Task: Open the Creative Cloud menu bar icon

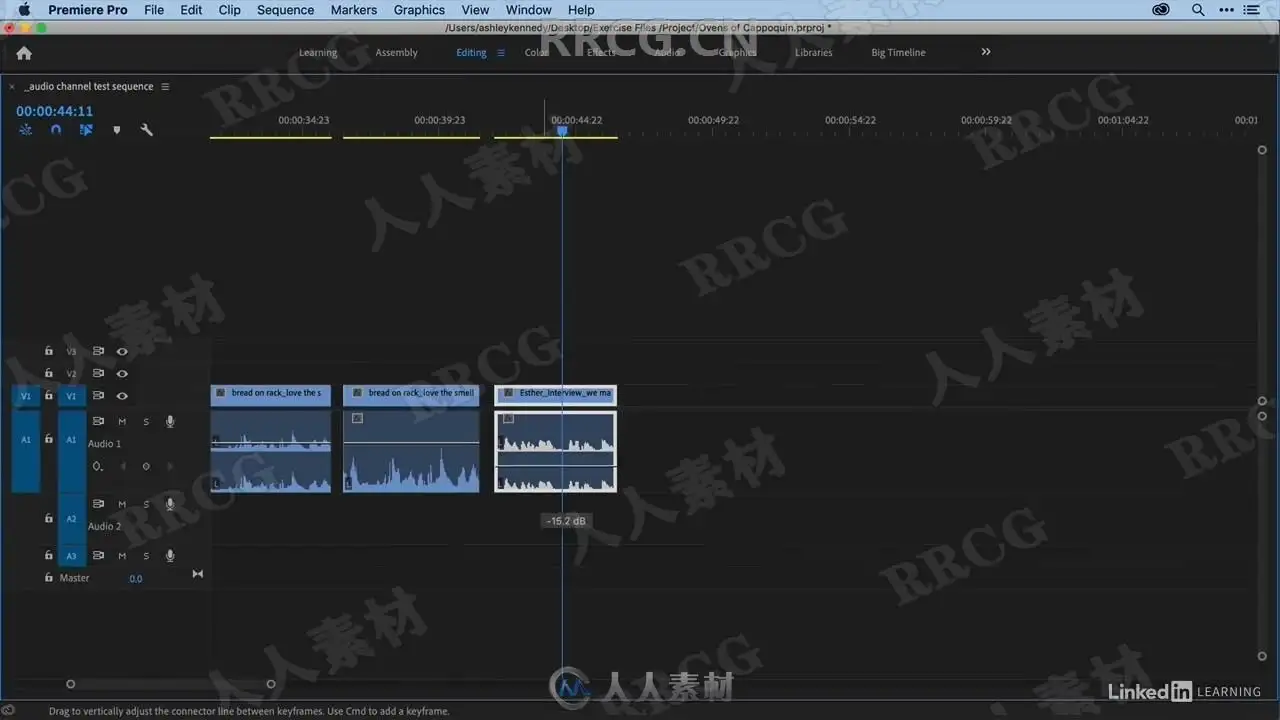Action: point(1161,10)
